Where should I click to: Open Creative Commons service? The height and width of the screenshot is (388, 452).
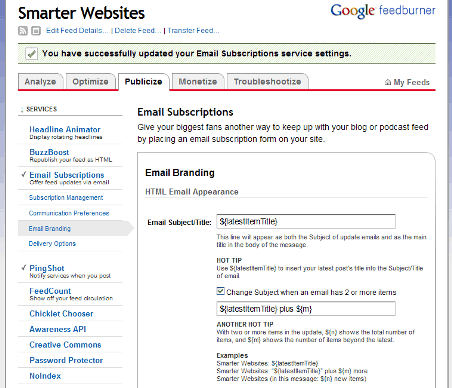65,345
